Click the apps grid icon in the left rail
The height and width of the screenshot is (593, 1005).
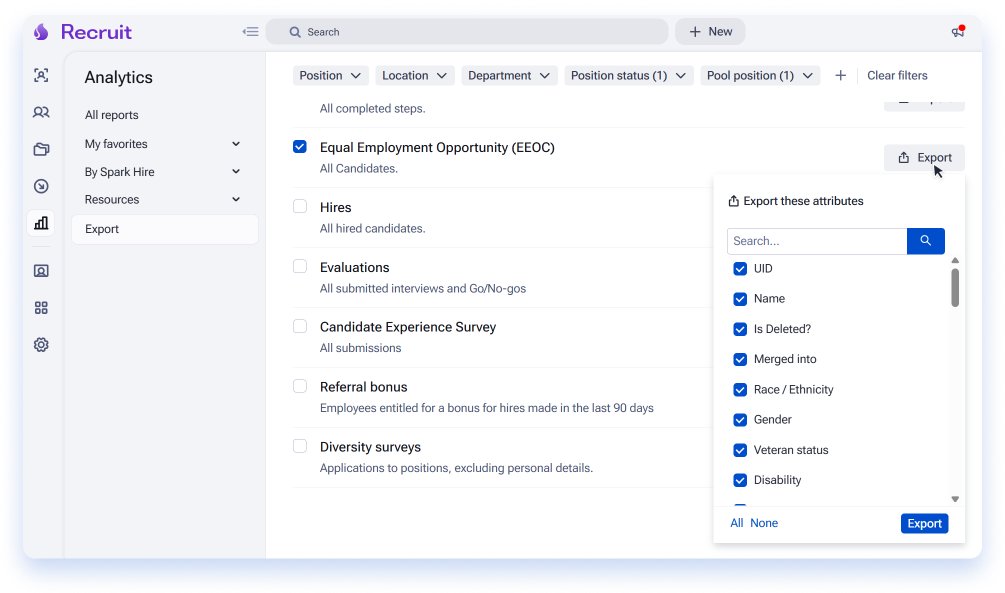pyautogui.click(x=41, y=308)
